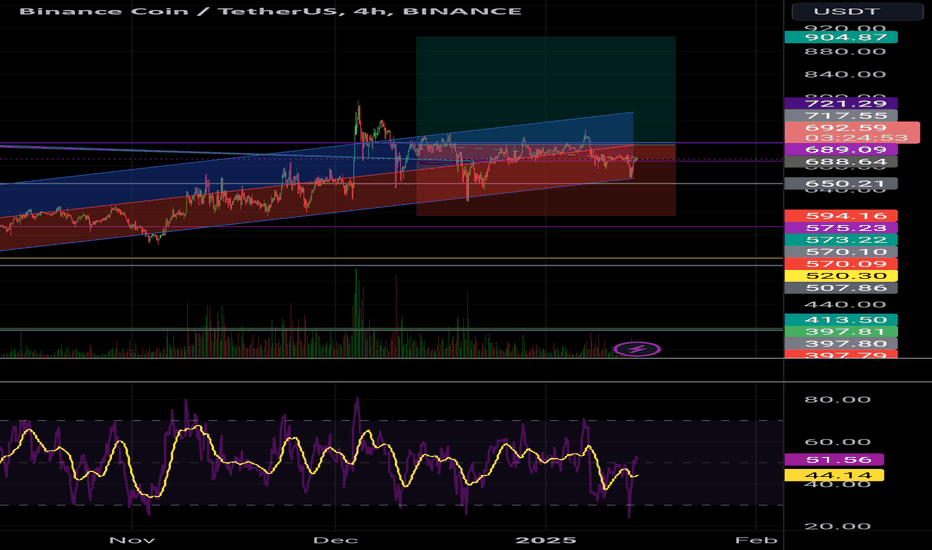
Task: Click the 840.00 price axis tick
Action: pyautogui.click(x=845, y=74)
